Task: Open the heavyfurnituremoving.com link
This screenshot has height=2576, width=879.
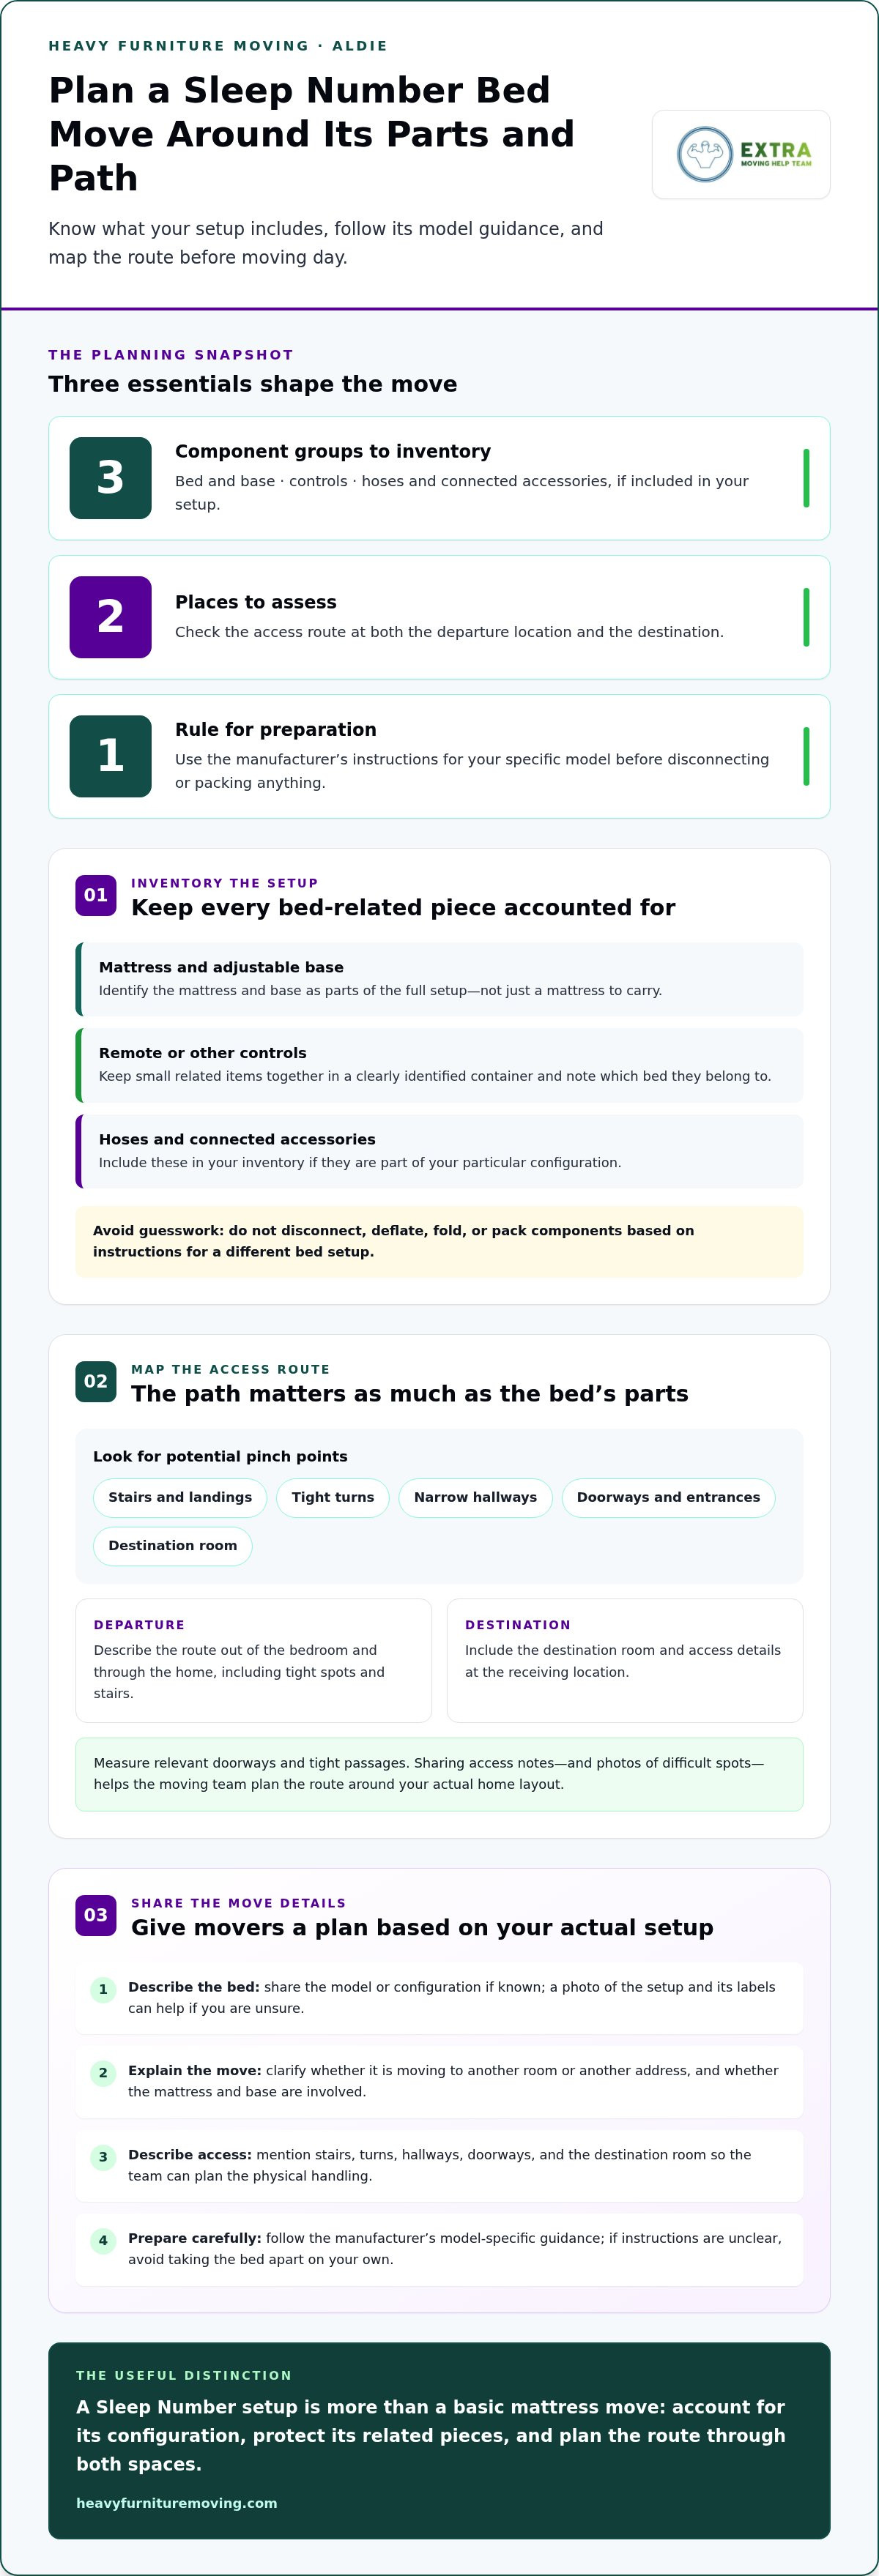Action: point(177,2502)
